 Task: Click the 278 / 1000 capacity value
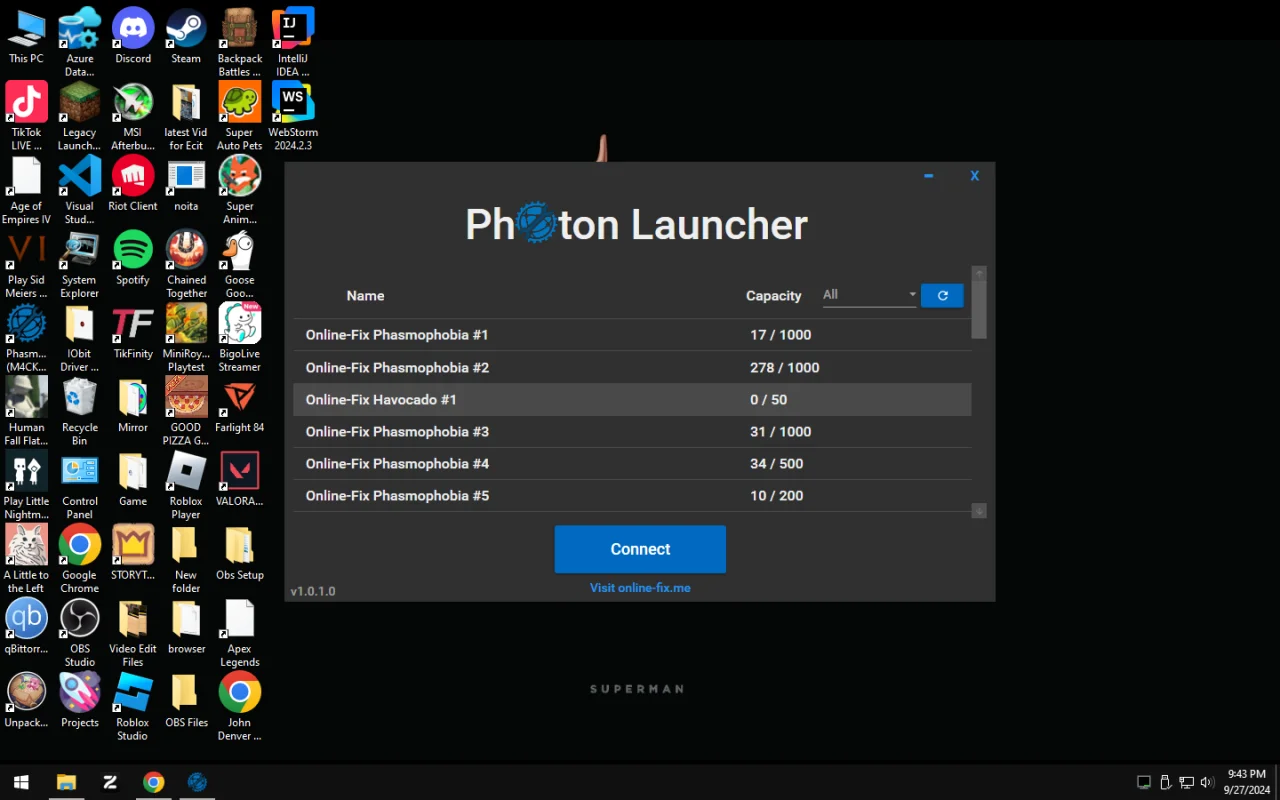(784, 367)
